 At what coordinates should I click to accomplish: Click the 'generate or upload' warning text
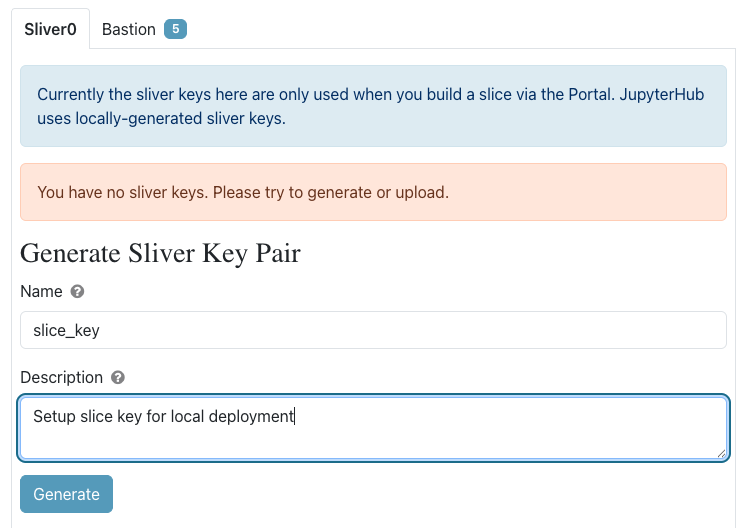tap(383, 192)
